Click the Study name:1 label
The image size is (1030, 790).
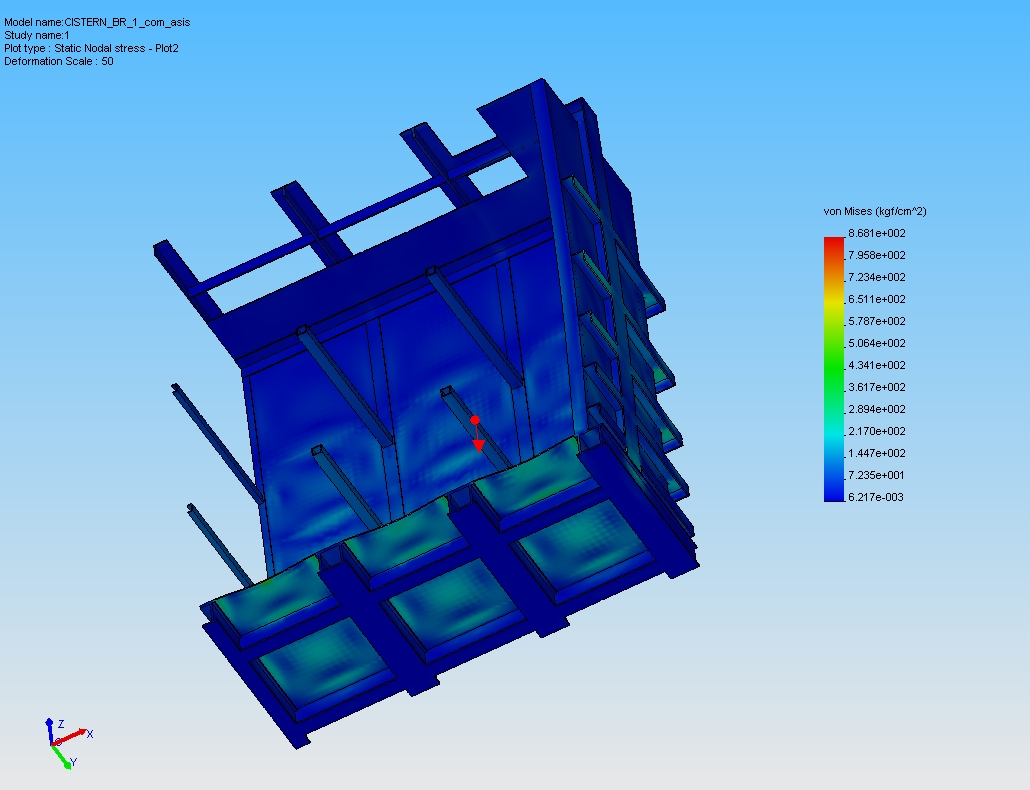[37, 35]
